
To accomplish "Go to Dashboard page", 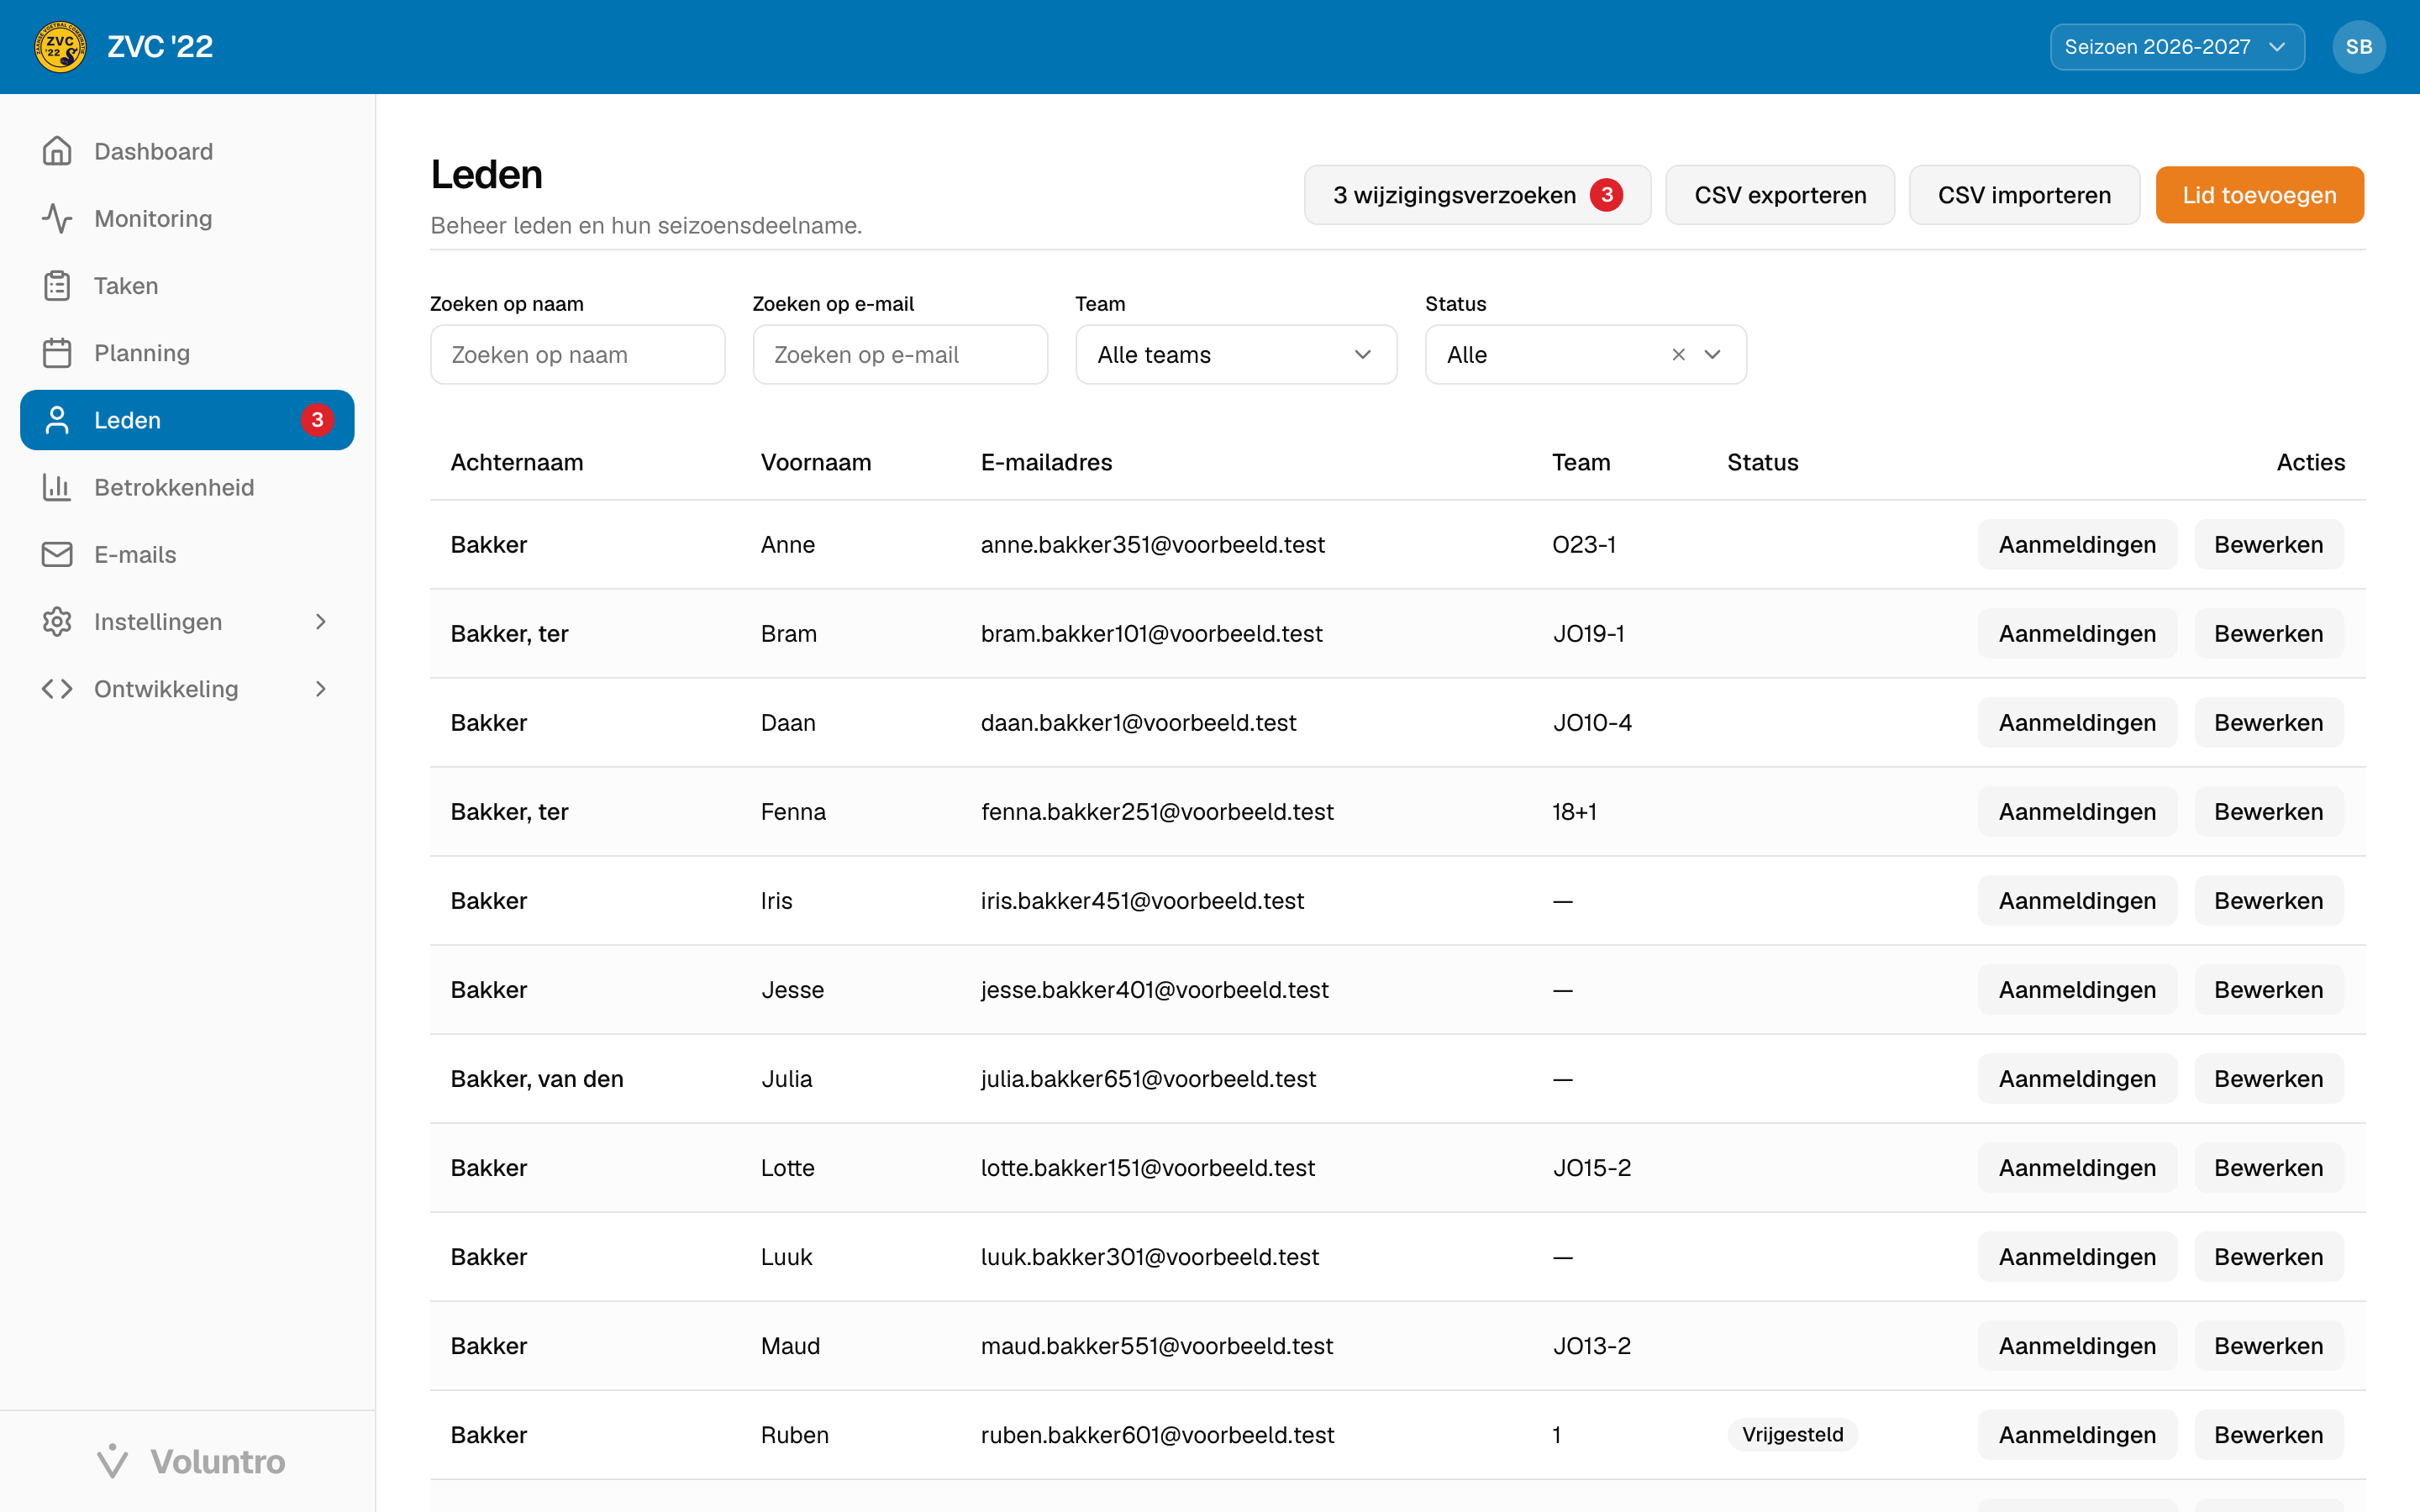I will [187, 151].
